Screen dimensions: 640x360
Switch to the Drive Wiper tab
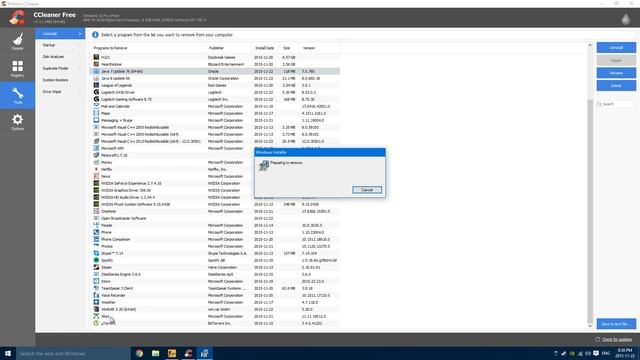(x=60, y=91)
